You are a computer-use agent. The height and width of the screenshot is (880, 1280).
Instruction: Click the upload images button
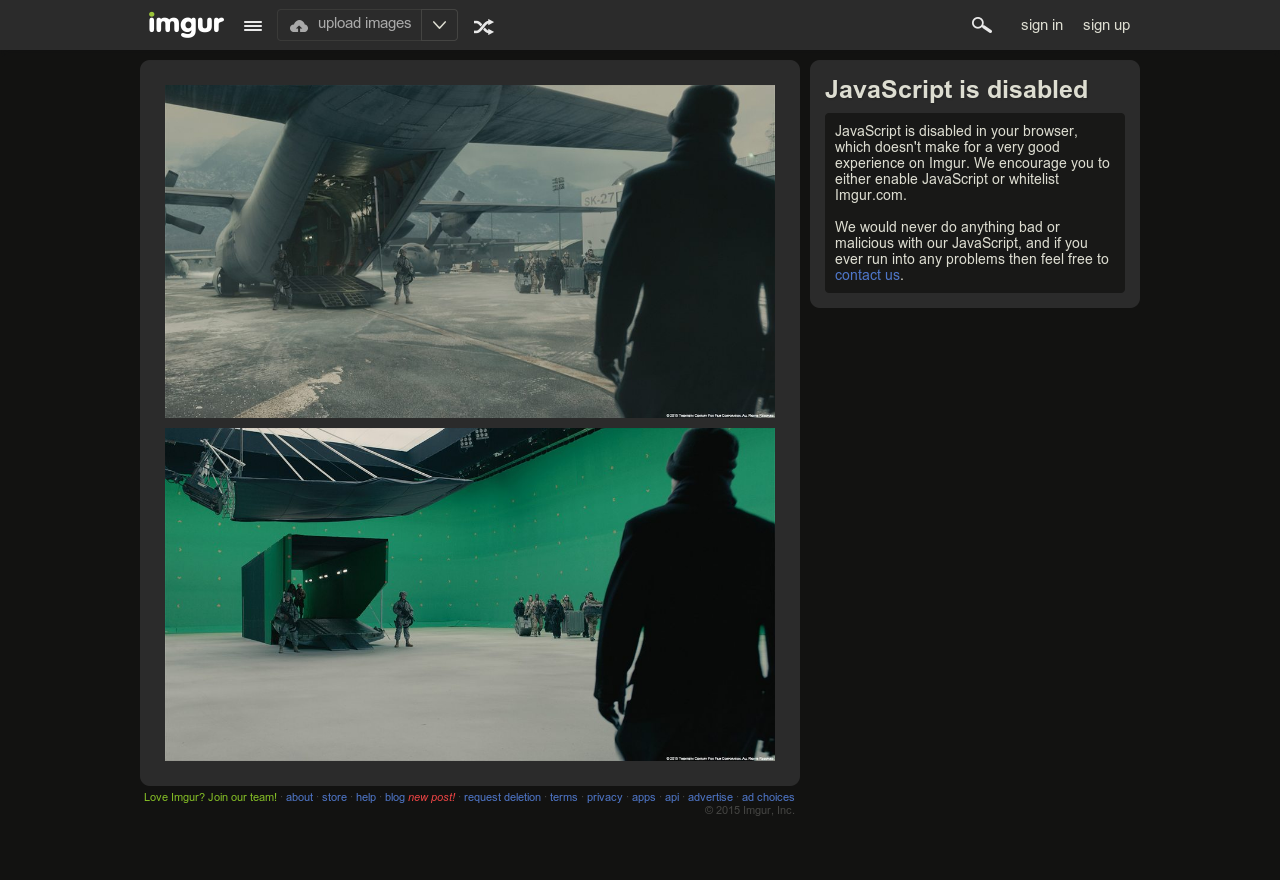(x=350, y=25)
